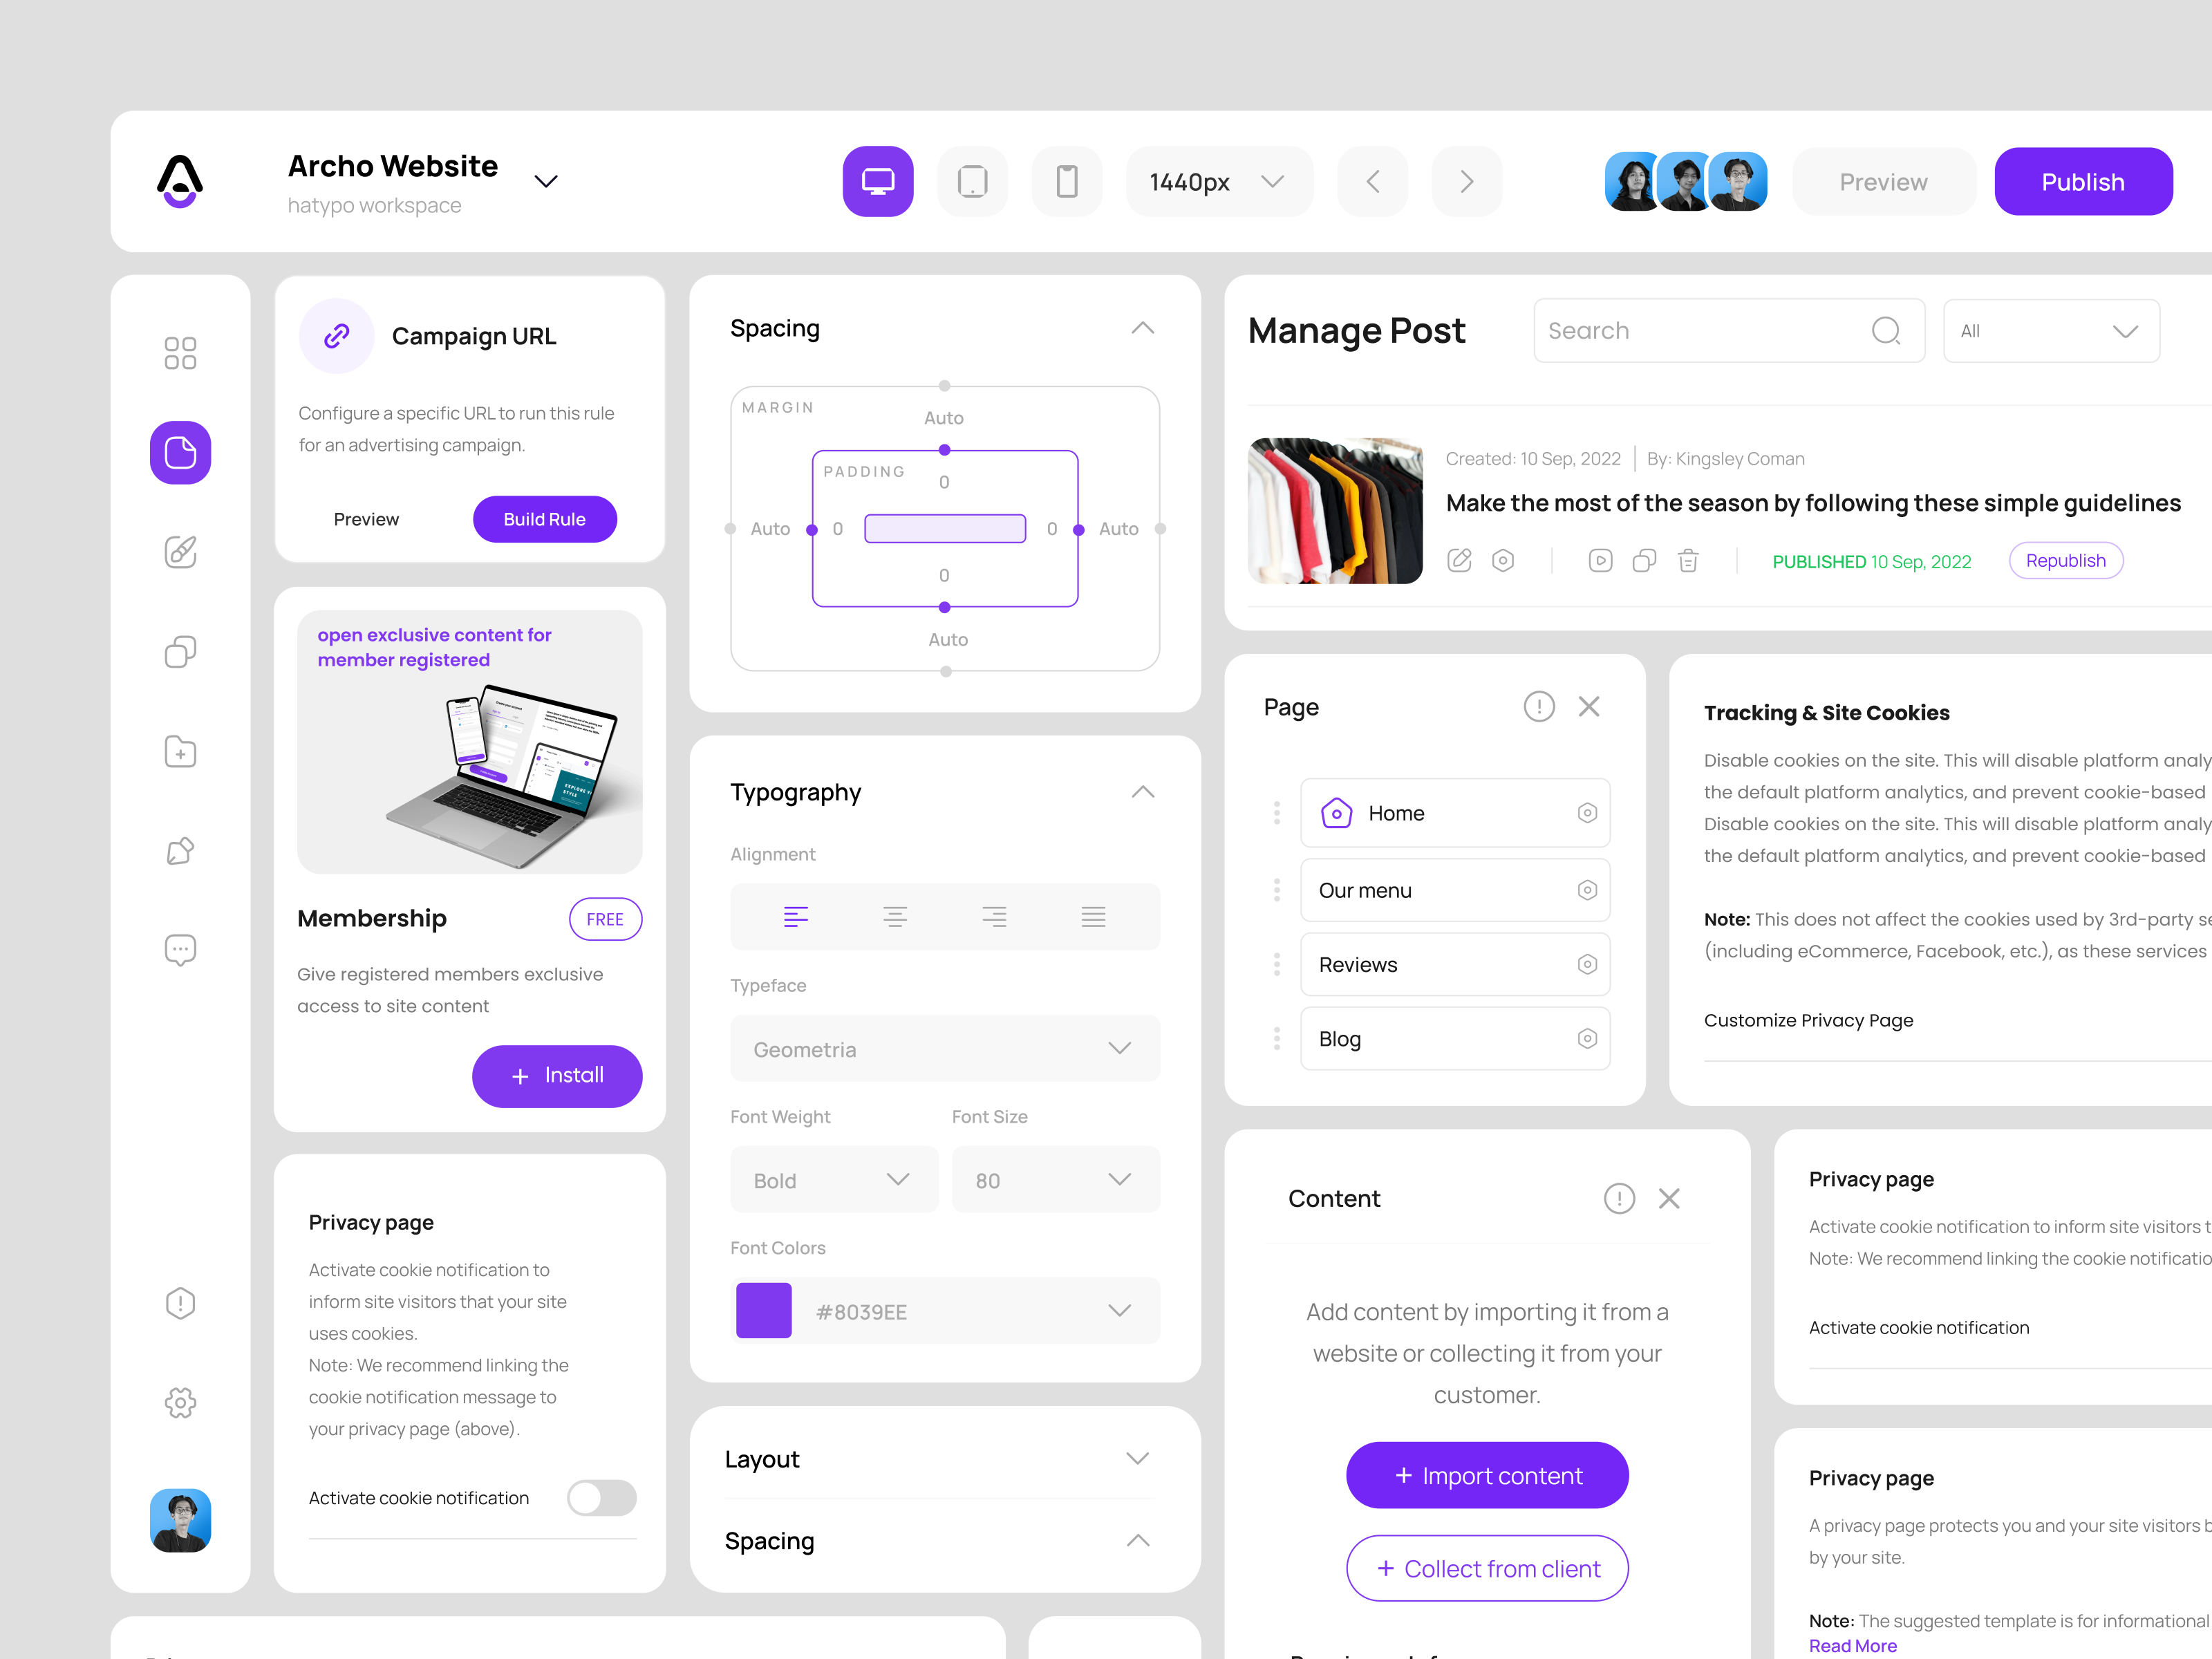
Task: Click the Publish button
Action: pyautogui.click(x=2083, y=181)
